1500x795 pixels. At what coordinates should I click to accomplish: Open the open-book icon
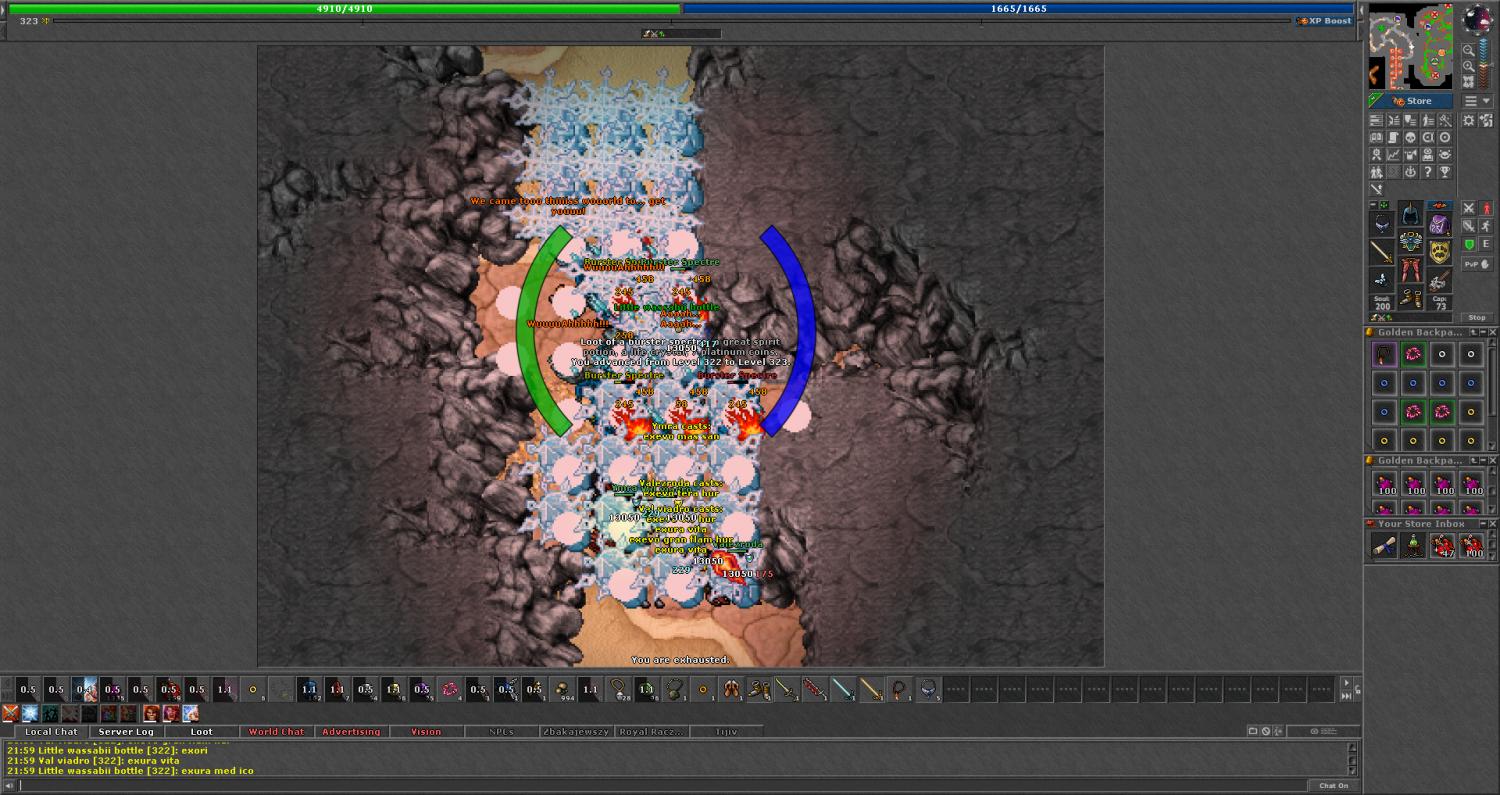click(1376, 137)
